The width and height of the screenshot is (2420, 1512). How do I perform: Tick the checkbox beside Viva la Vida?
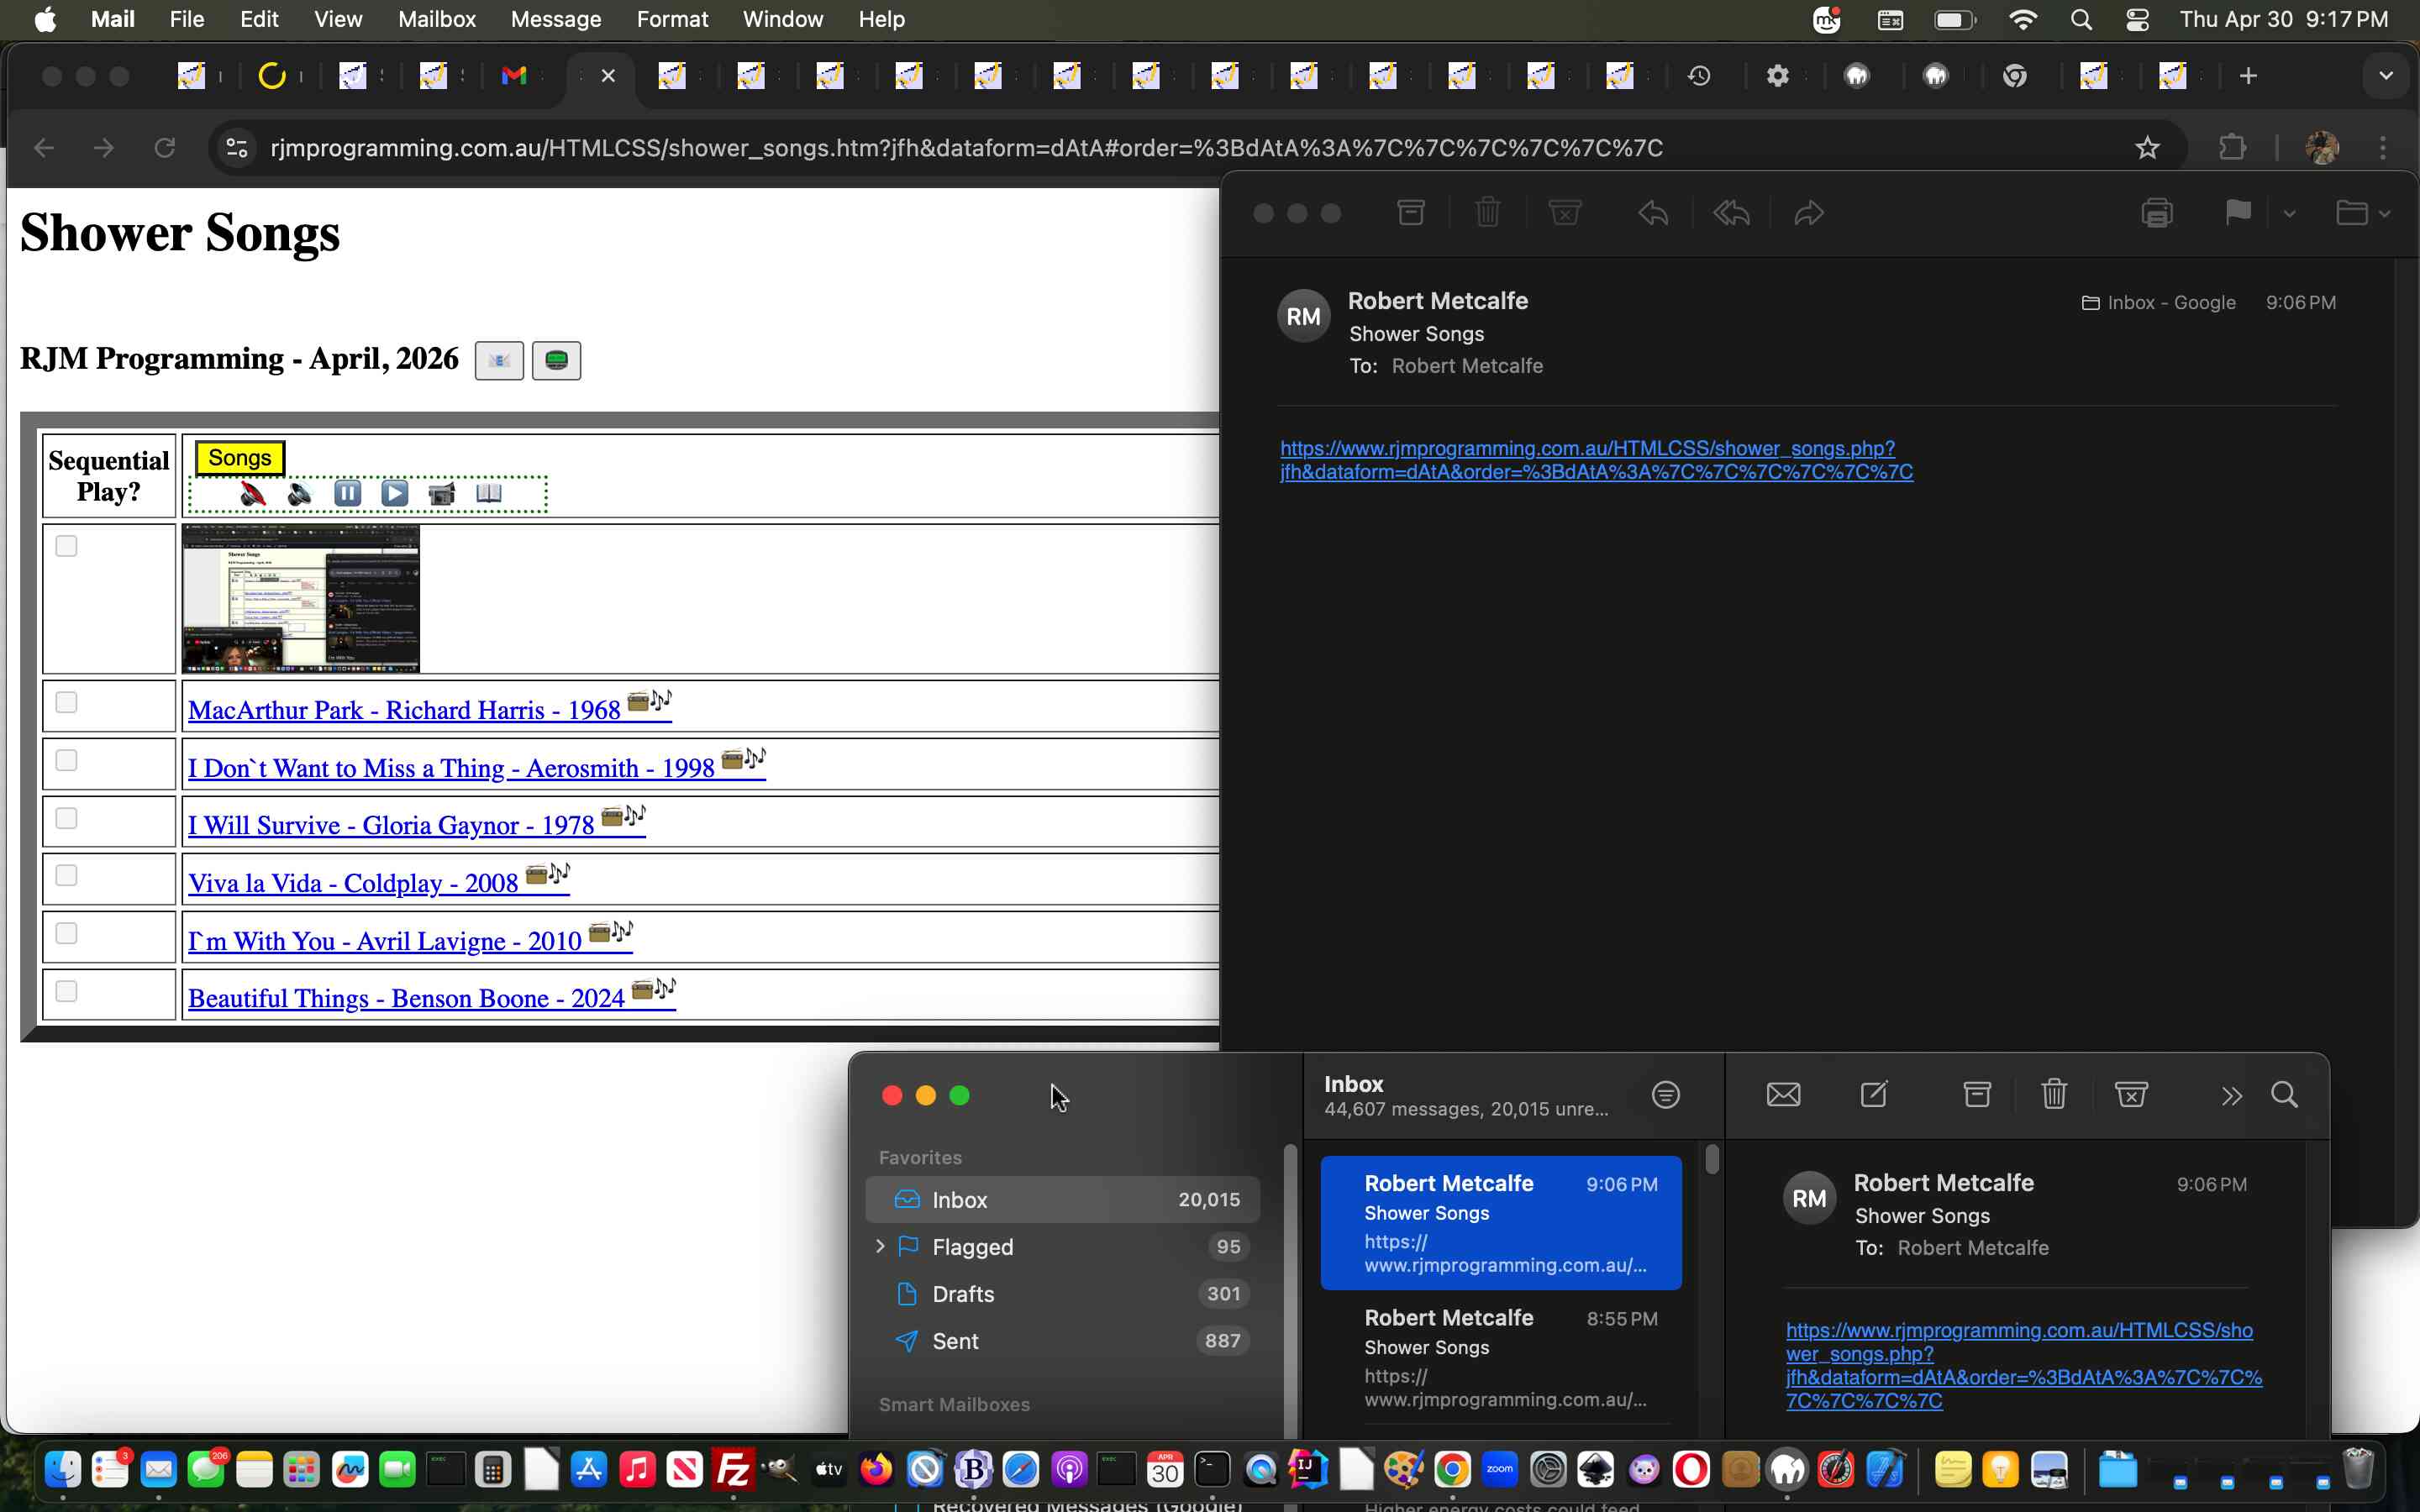tap(66, 876)
